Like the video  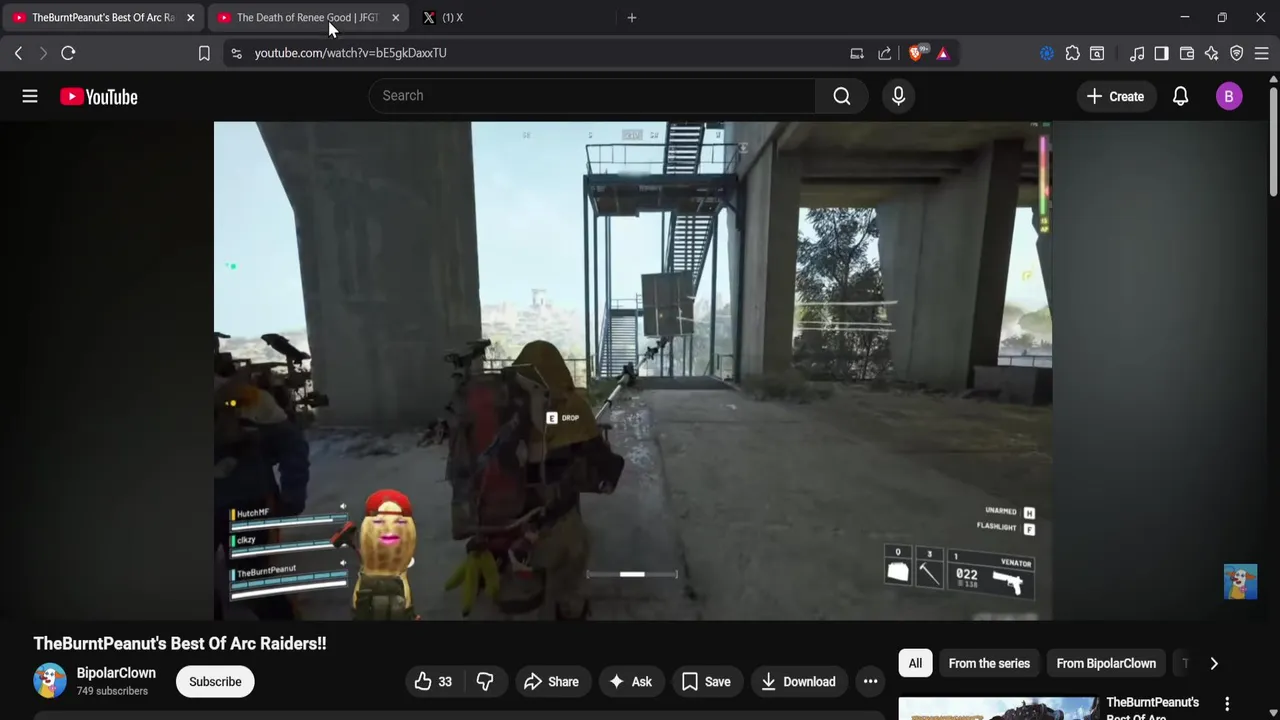[433, 682]
